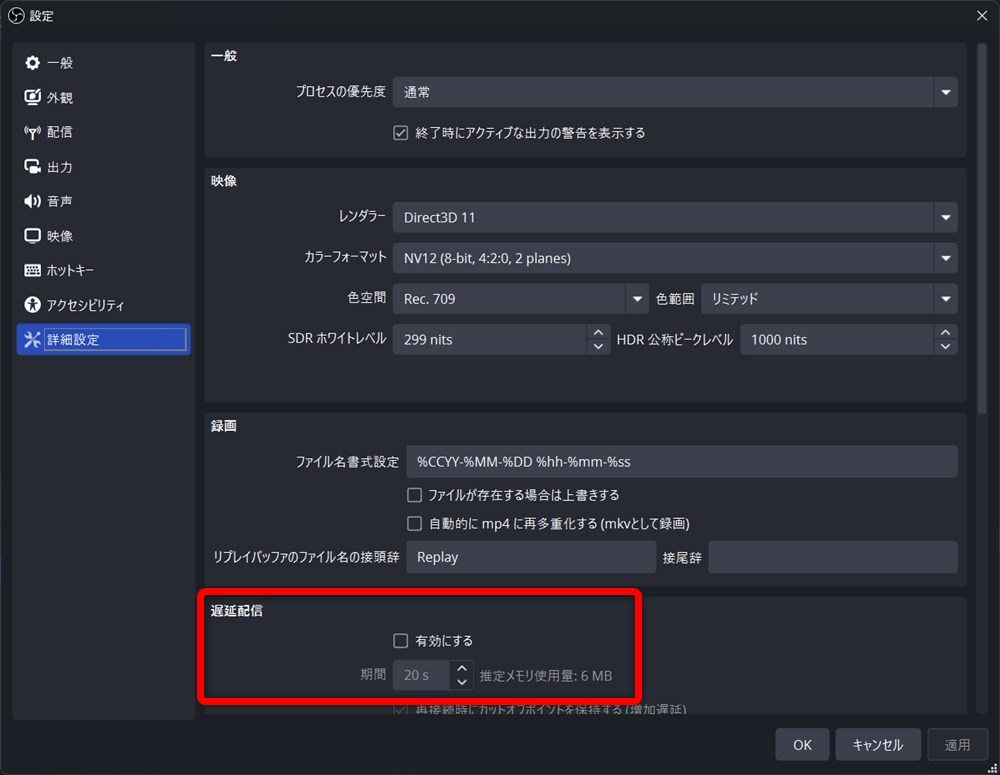Viewport: 1000px width, 775px height.
Task: Click the 映像 monitor icon in sidebar
Action: (33, 236)
